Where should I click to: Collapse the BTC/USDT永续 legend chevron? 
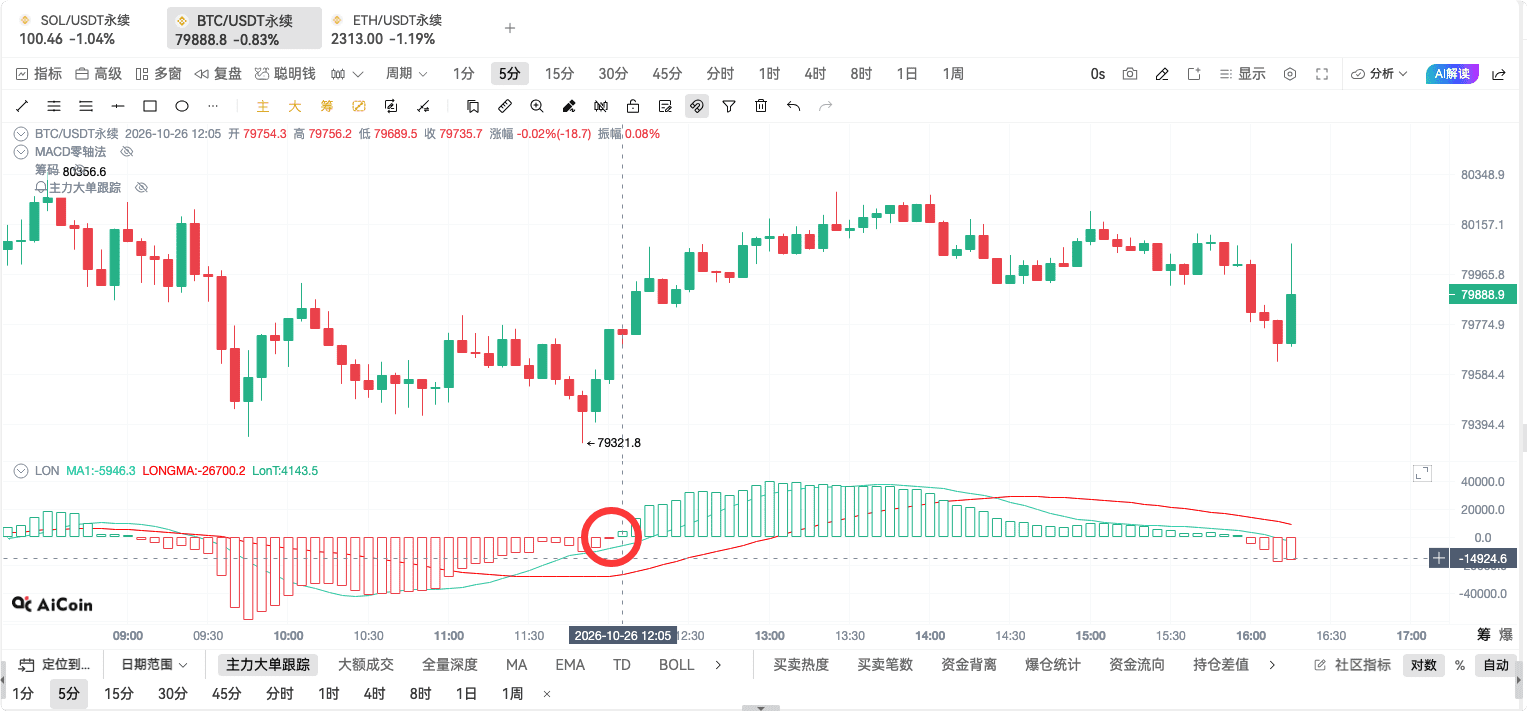click(x=21, y=134)
